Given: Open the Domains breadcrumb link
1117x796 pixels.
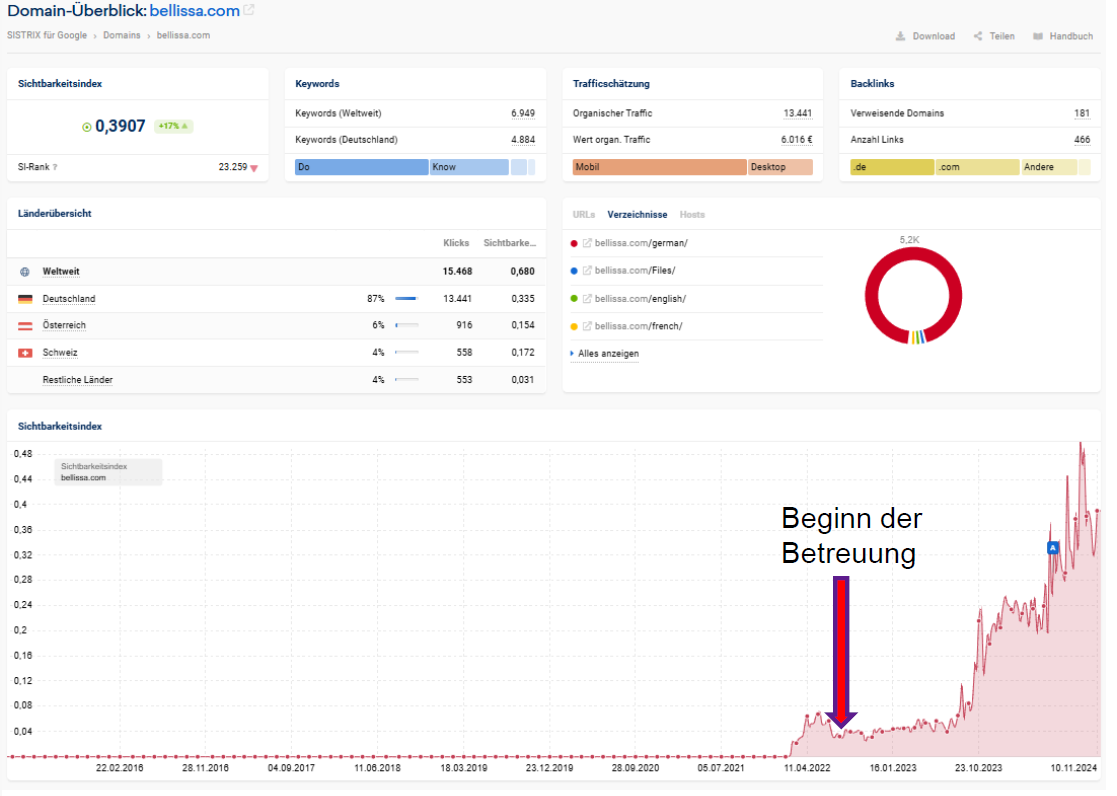Looking at the screenshot, I should point(121,36).
